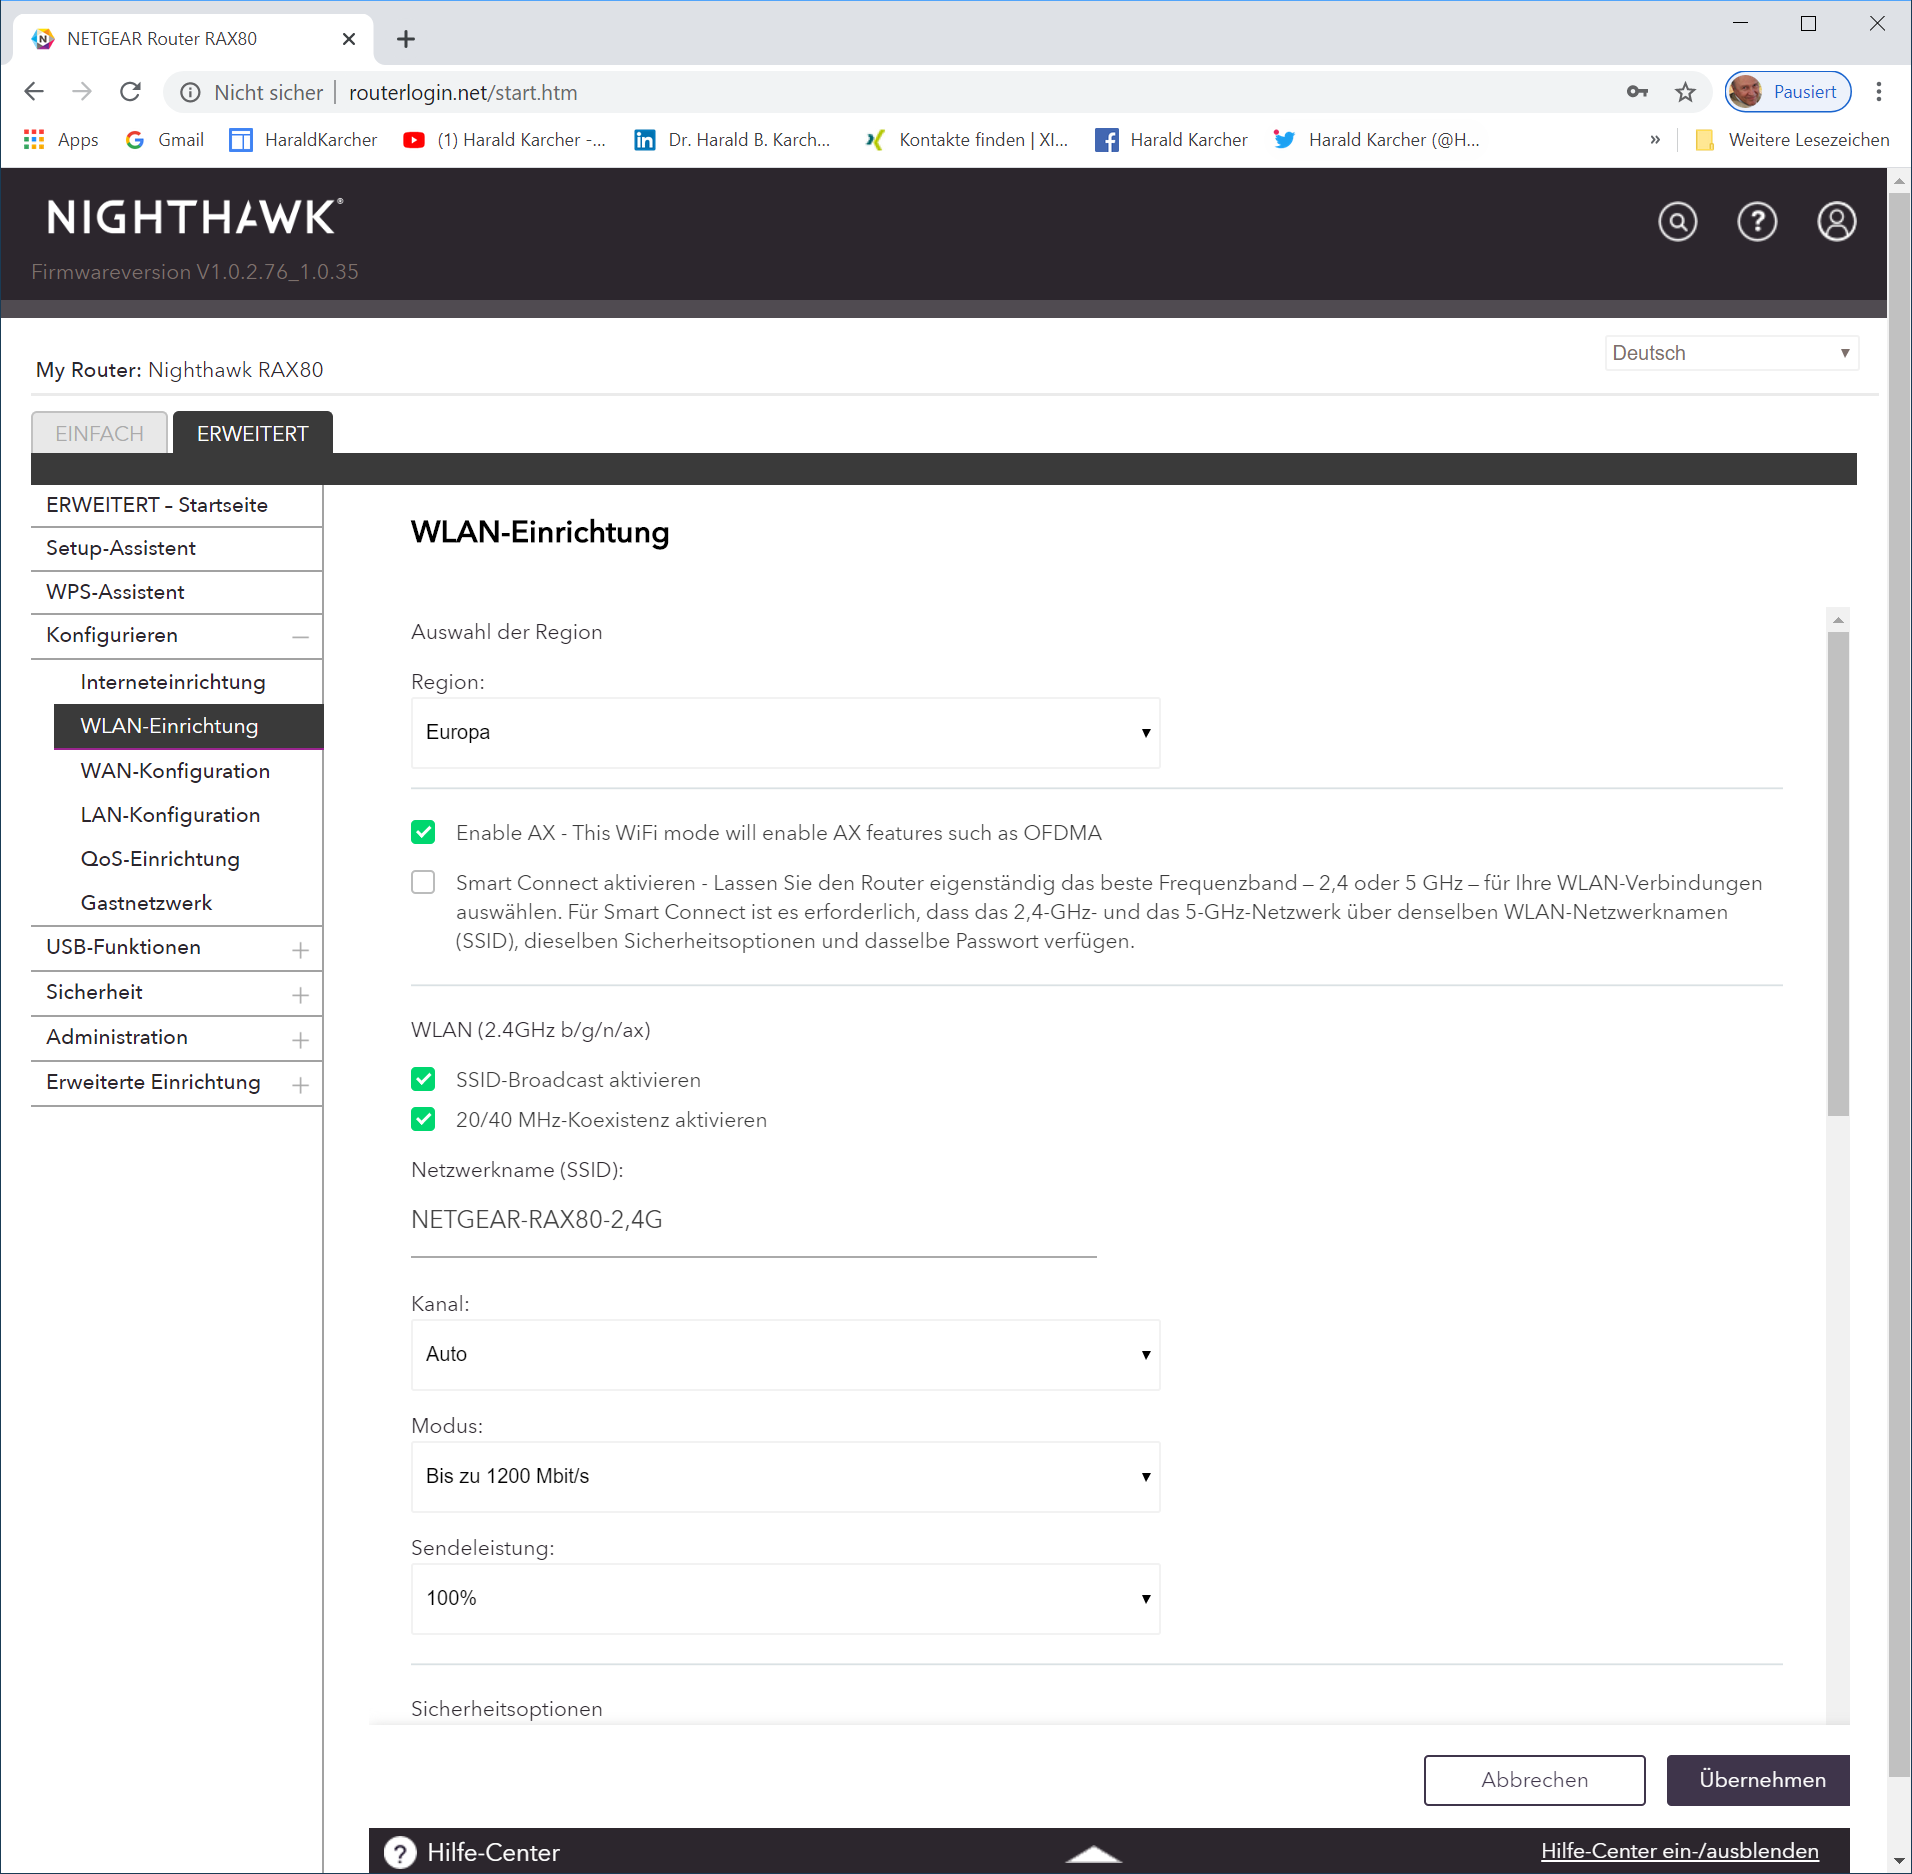Click the Hilfe-Center question icon at bottom
This screenshot has height=1874, width=1912.
400,1851
